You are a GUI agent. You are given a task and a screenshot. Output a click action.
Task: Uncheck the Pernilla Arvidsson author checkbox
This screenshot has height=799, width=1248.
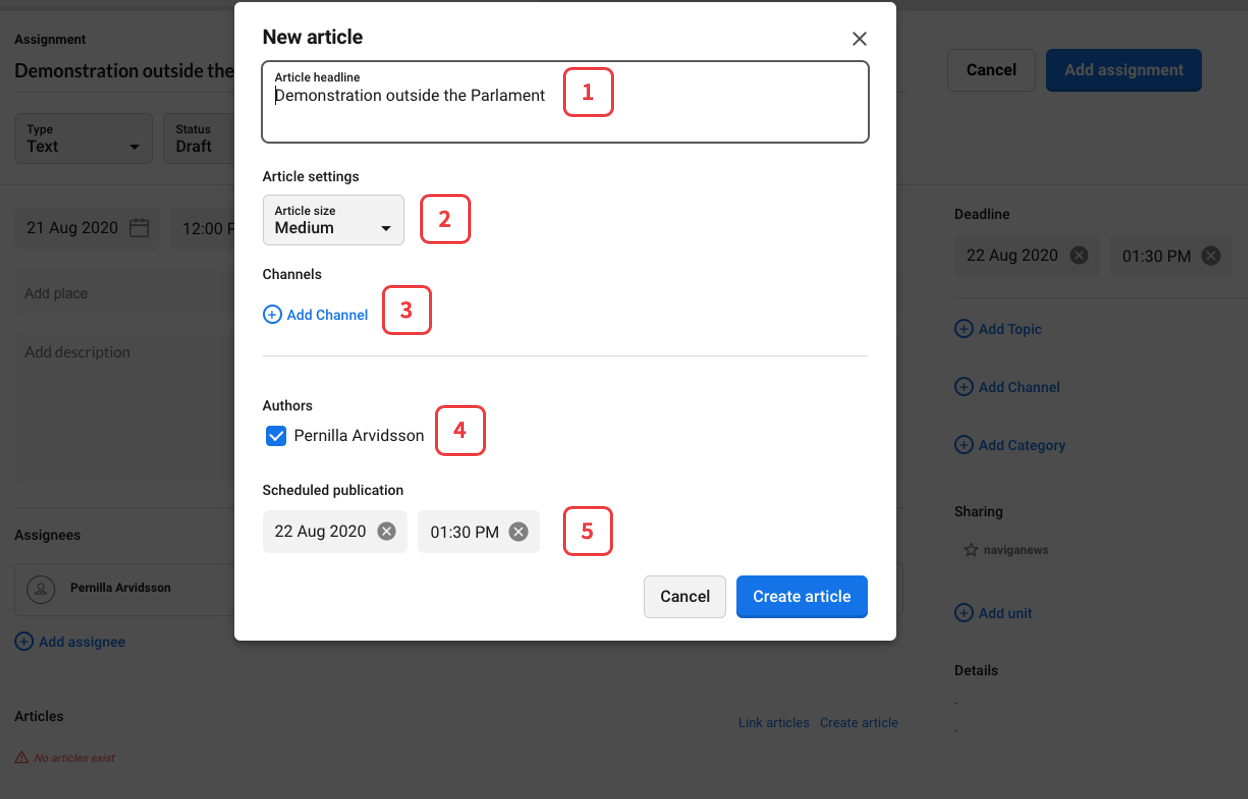click(276, 436)
